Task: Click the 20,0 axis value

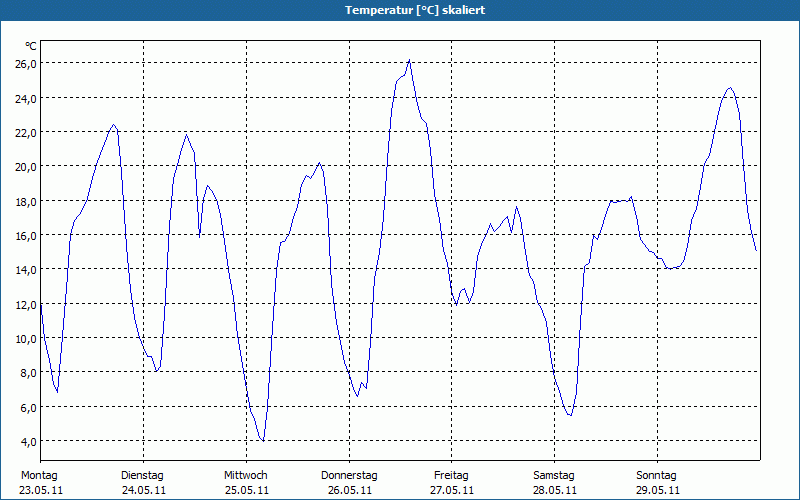Action: 26,167
